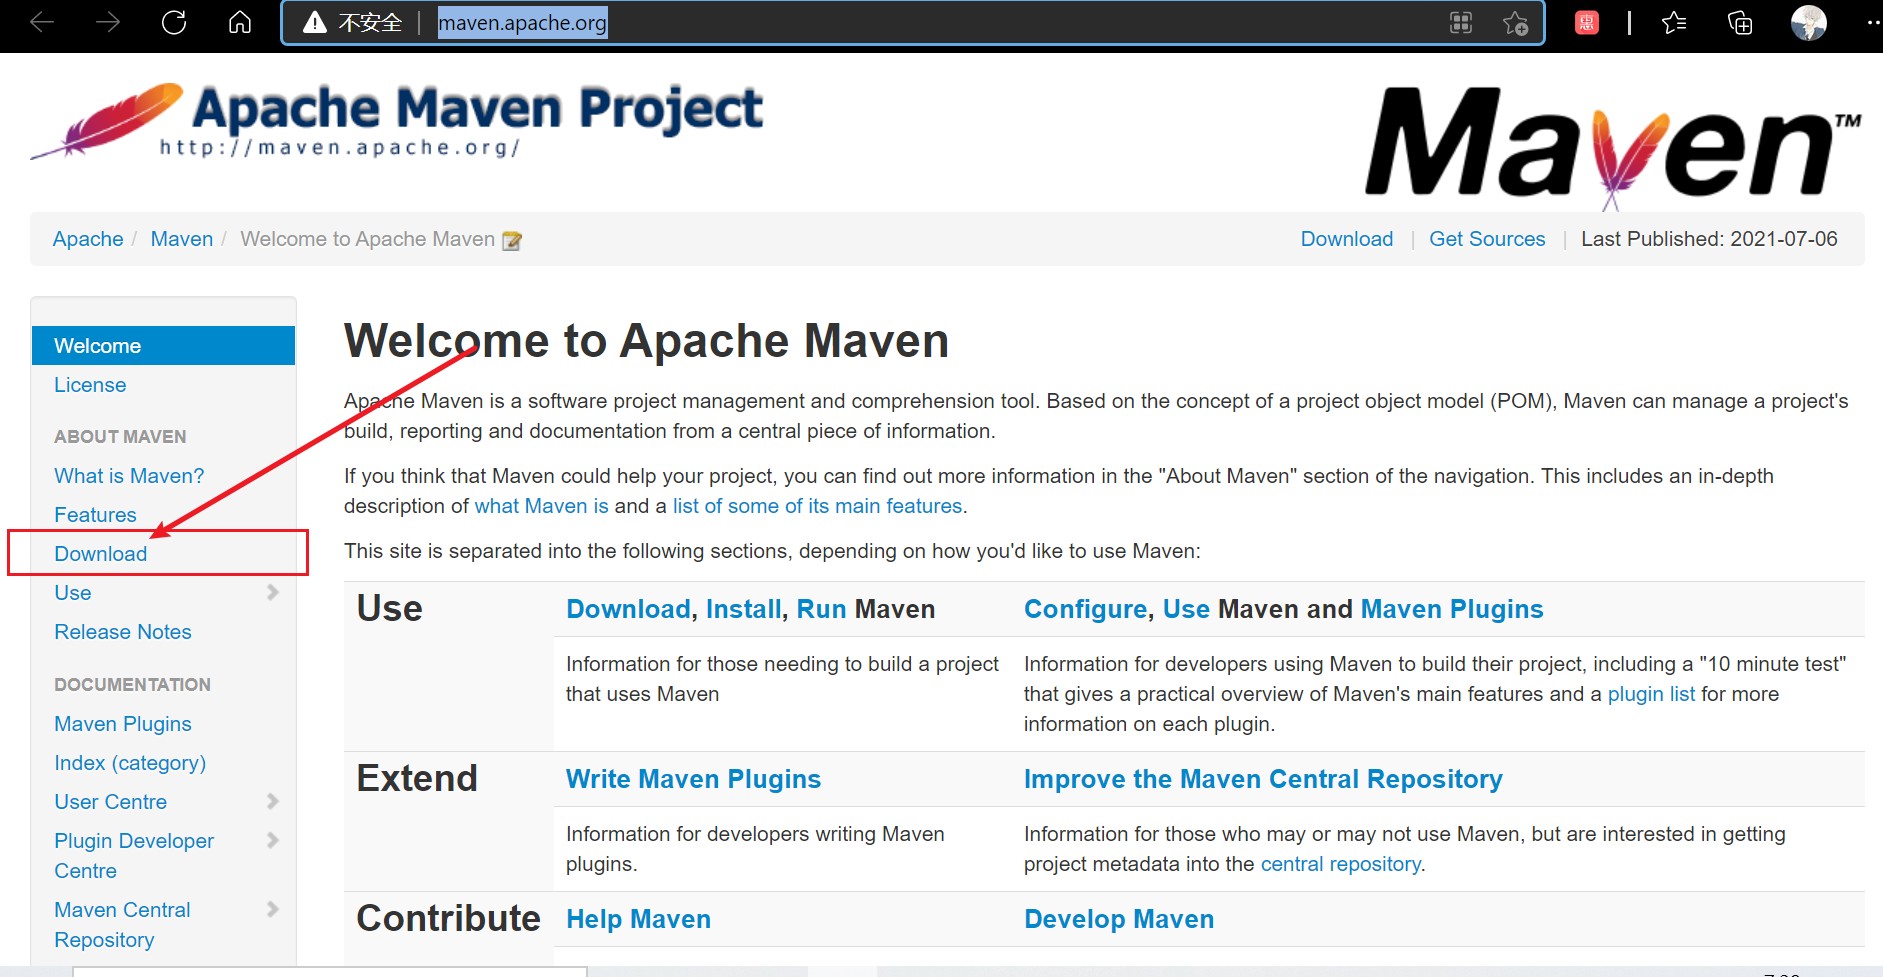The height and width of the screenshot is (977, 1883).
Task: Open browser settings and more menu
Action: point(1873,22)
